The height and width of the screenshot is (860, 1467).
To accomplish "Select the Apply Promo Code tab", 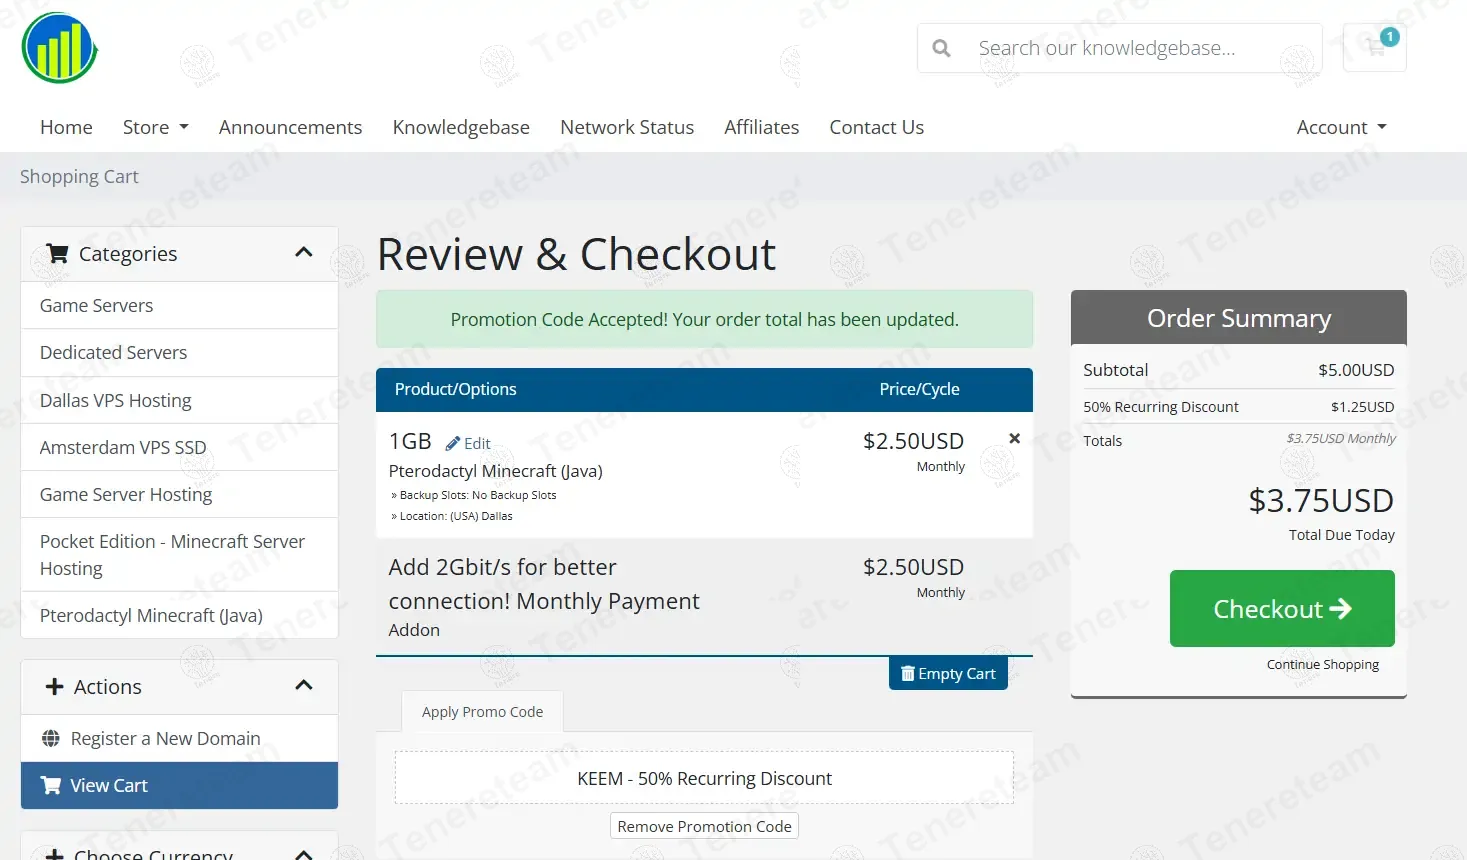I will (x=482, y=712).
